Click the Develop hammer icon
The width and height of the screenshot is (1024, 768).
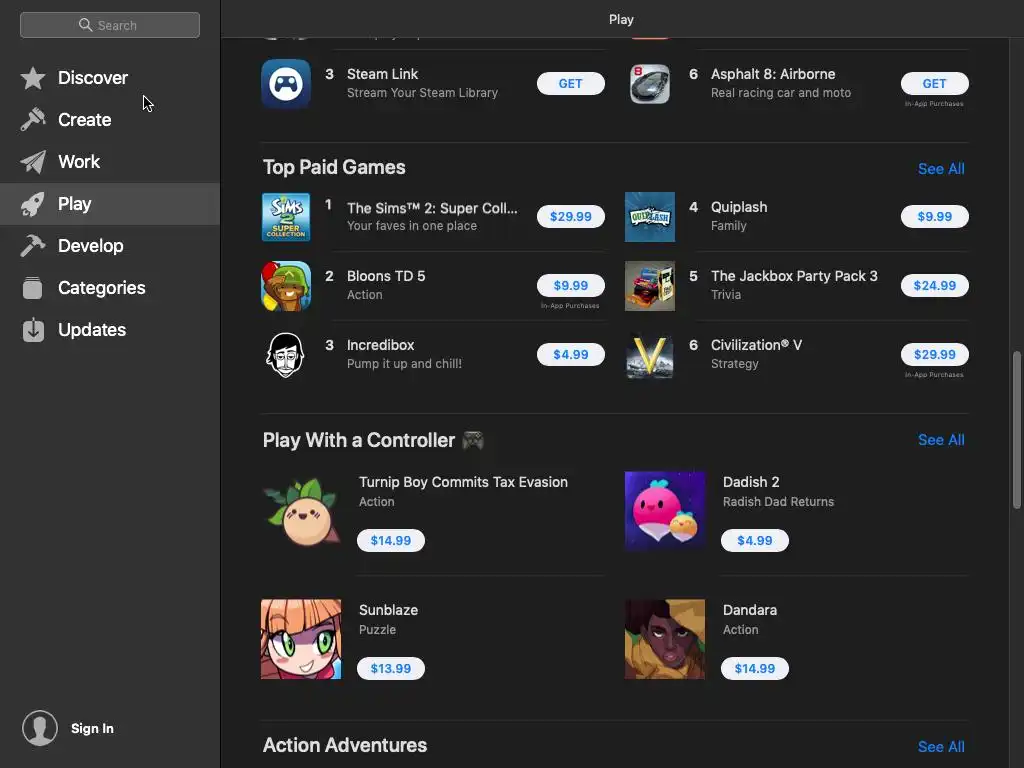[x=33, y=246]
